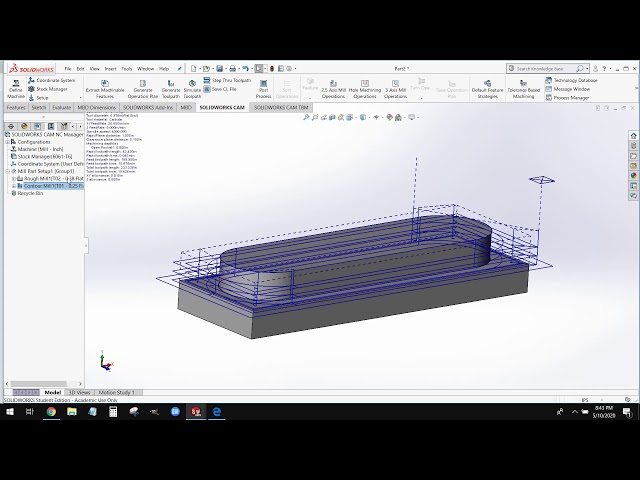Switch to the Sketch tab

point(39,107)
